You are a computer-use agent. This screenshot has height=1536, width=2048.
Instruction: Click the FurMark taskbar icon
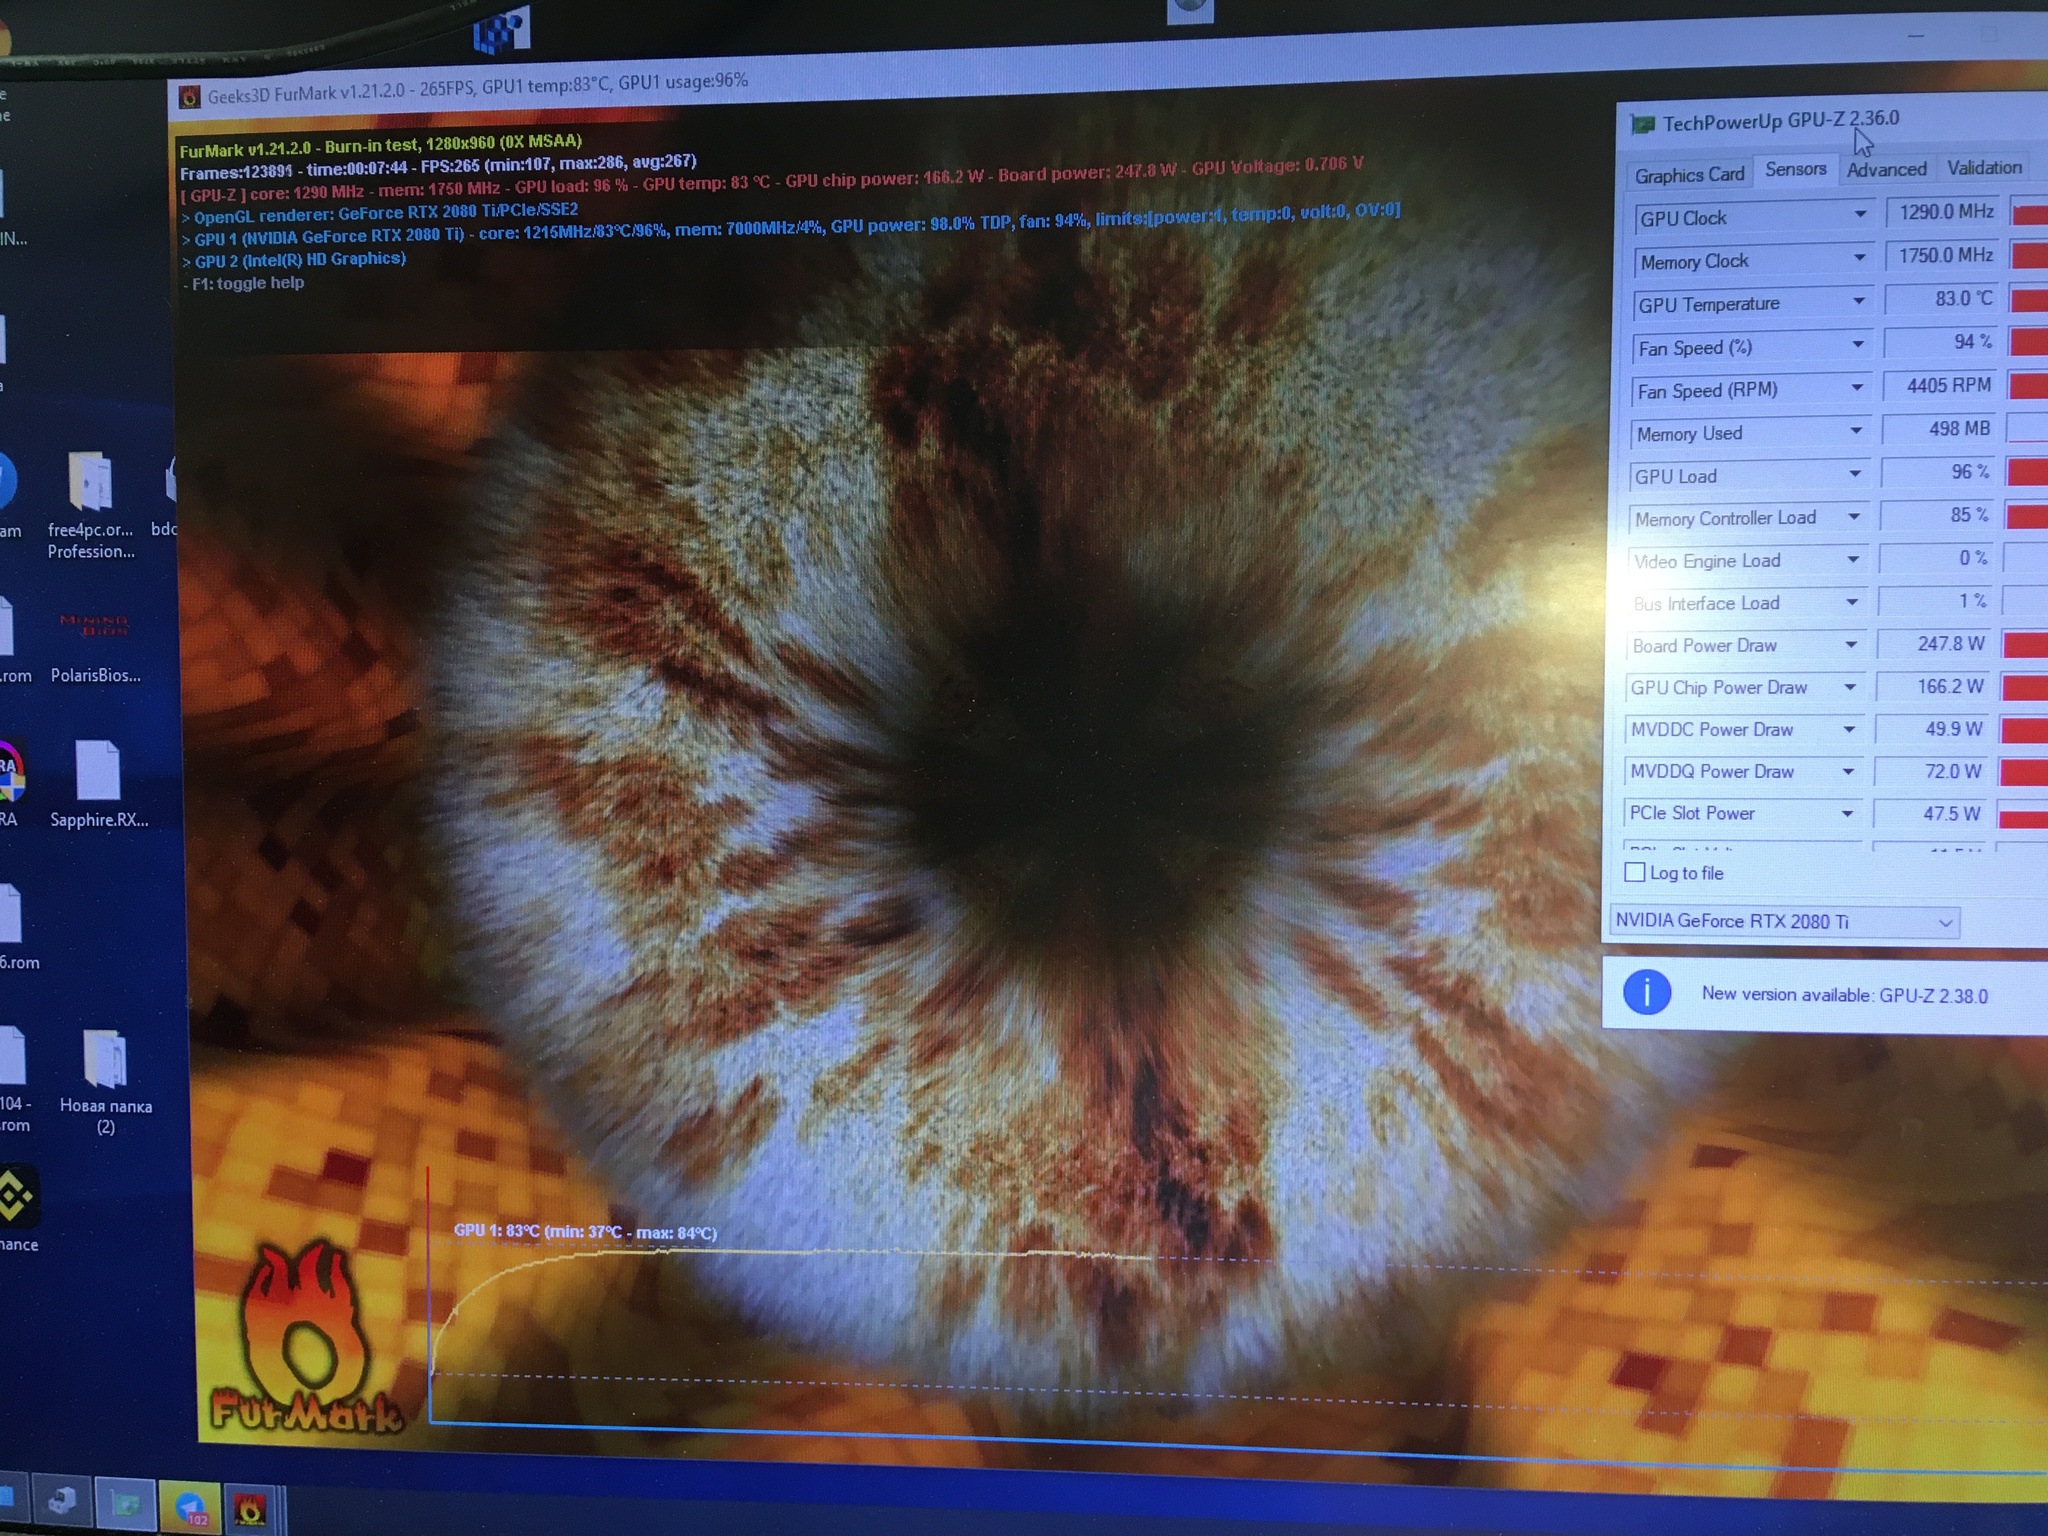pyautogui.click(x=249, y=1508)
